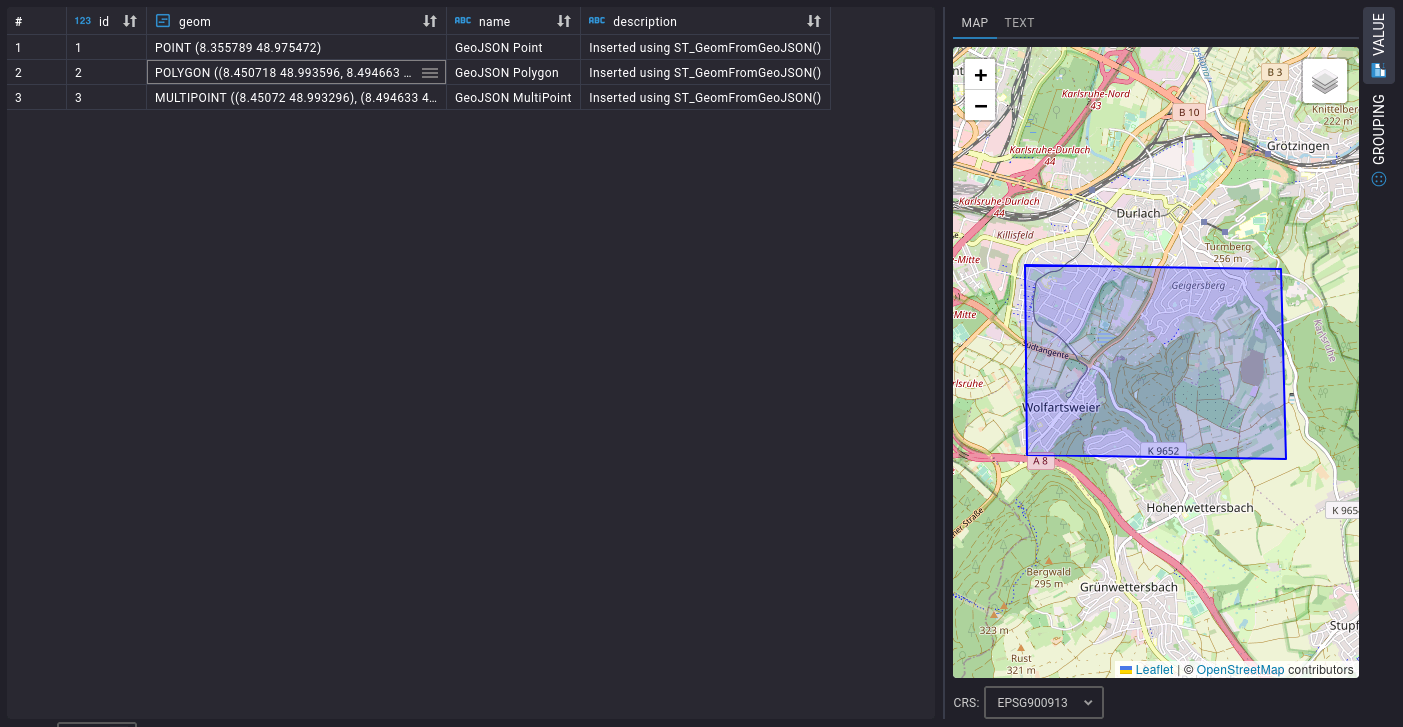Click the 123 numeric type icon on the id column
This screenshot has height=727, width=1403.
(81, 21)
